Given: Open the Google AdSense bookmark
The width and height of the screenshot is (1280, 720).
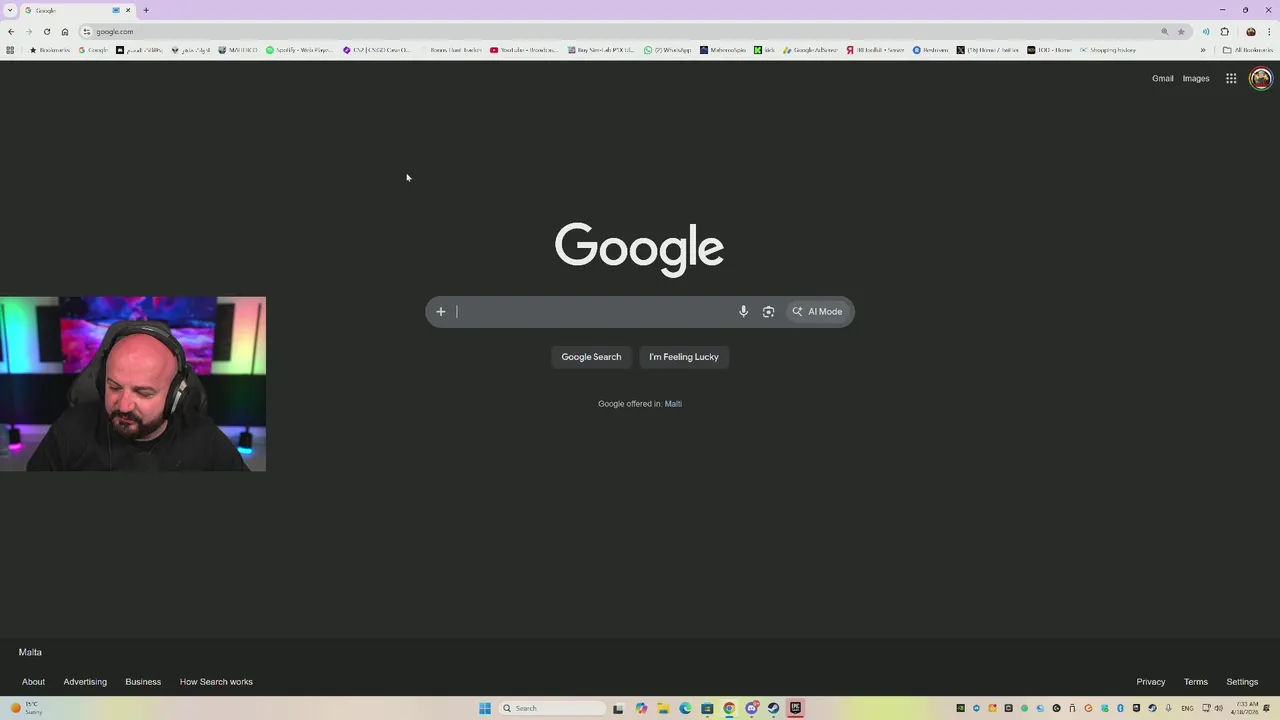Looking at the screenshot, I should [x=810, y=50].
